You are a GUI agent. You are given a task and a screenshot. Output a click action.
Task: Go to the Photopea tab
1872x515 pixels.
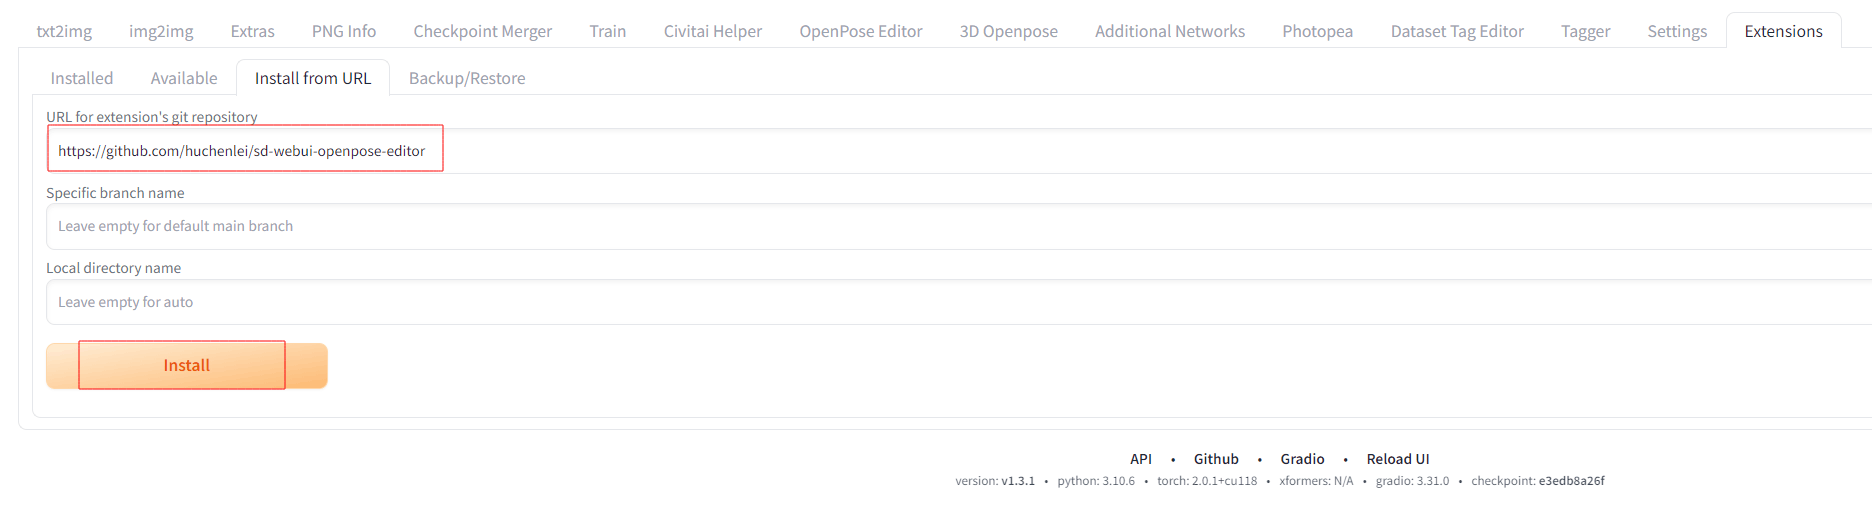[x=1317, y=31]
